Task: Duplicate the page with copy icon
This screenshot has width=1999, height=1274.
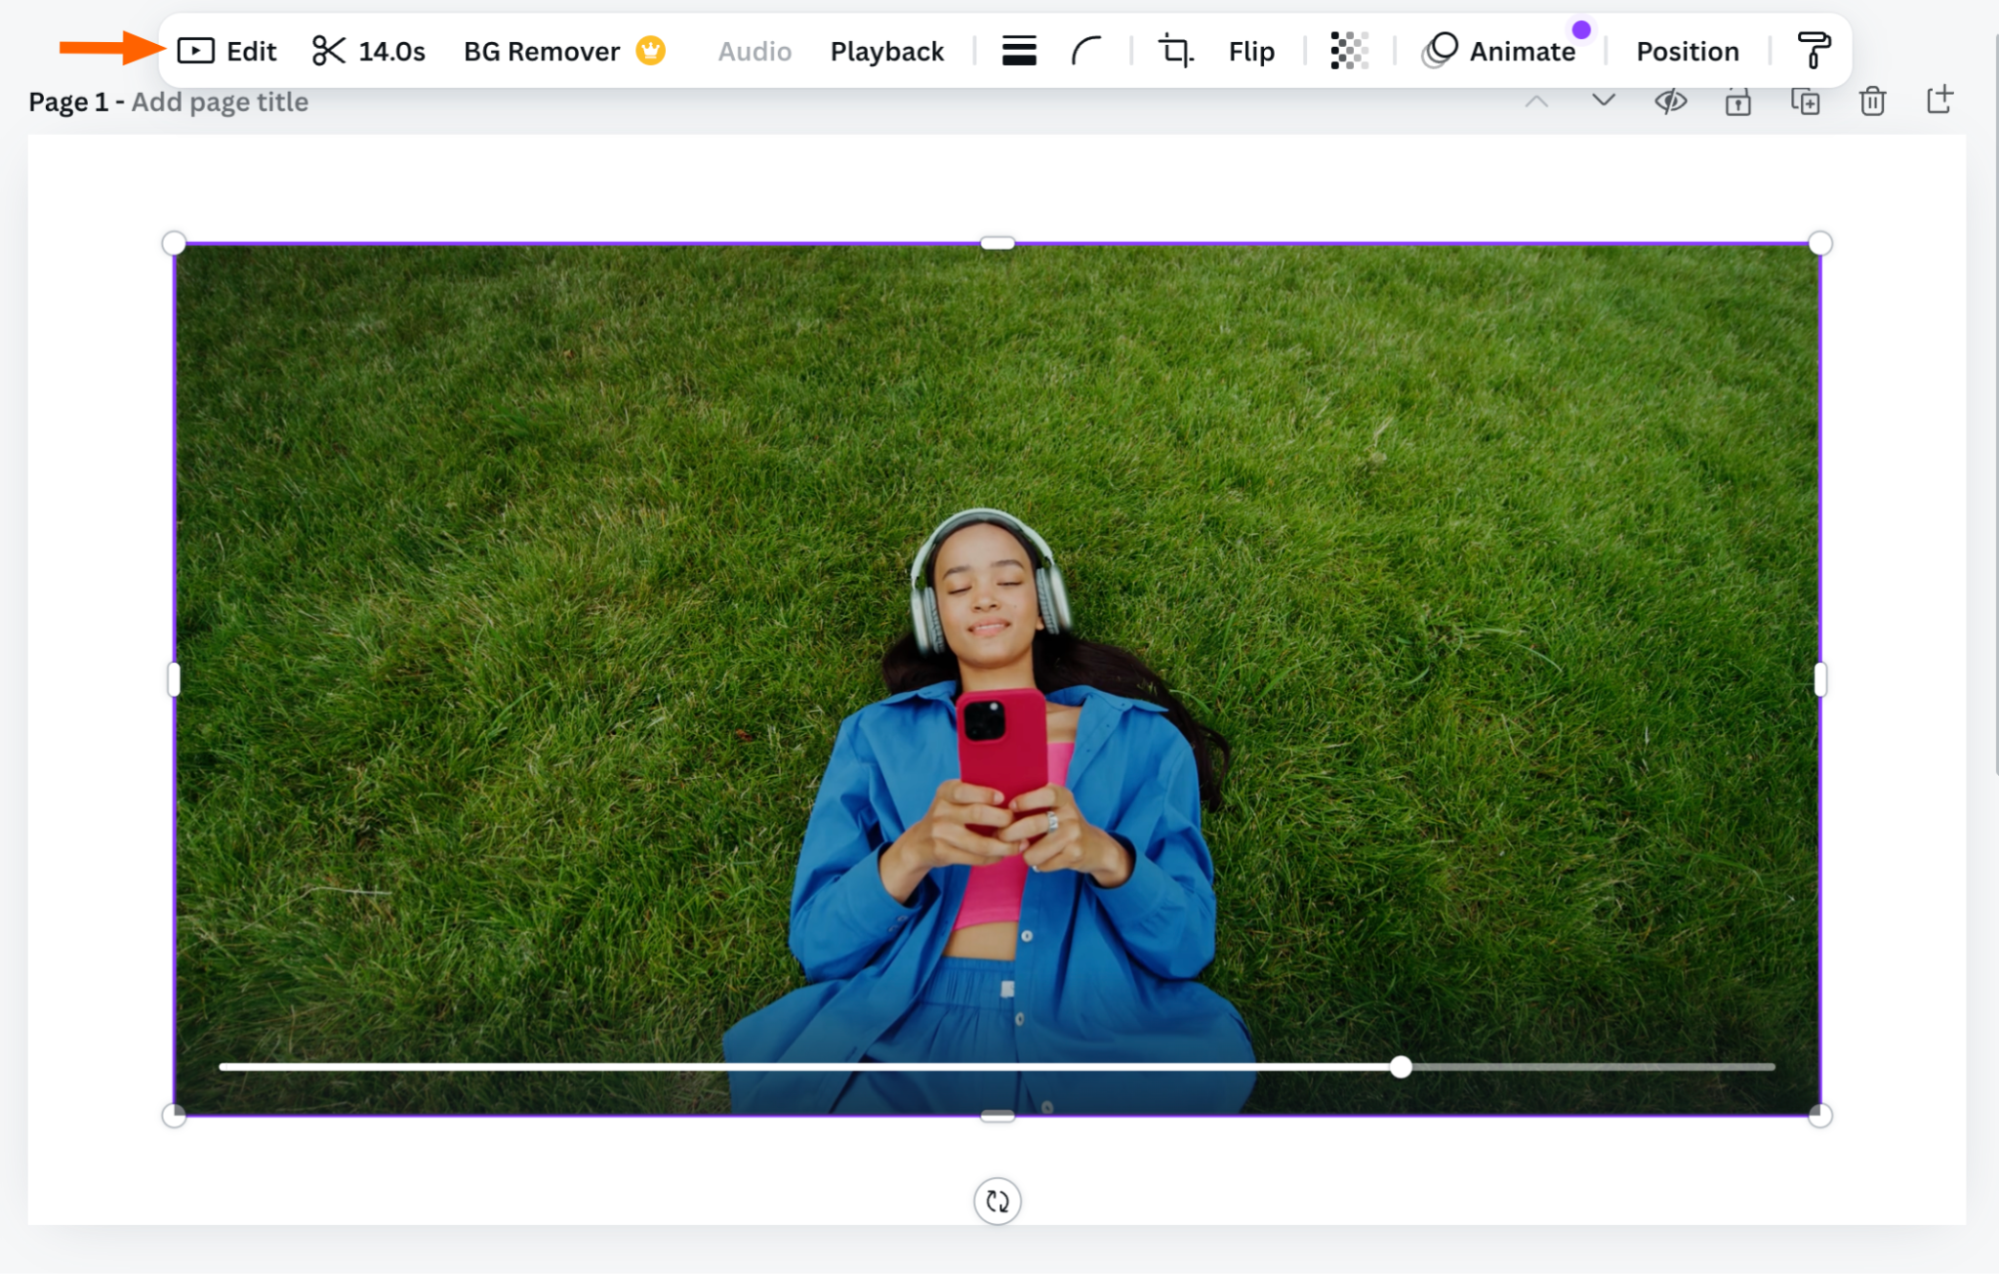Action: [x=1805, y=101]
